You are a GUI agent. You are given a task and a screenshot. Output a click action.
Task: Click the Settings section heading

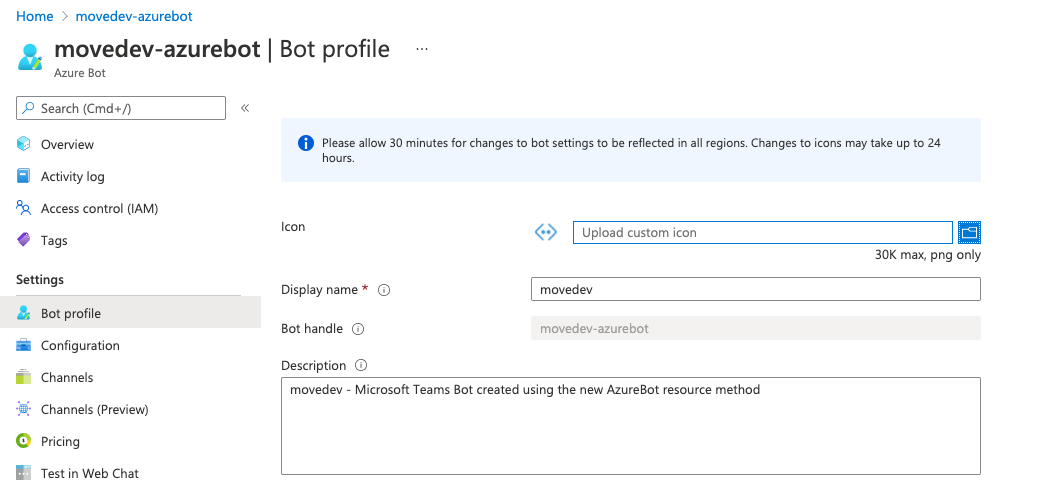coord(40,279)
